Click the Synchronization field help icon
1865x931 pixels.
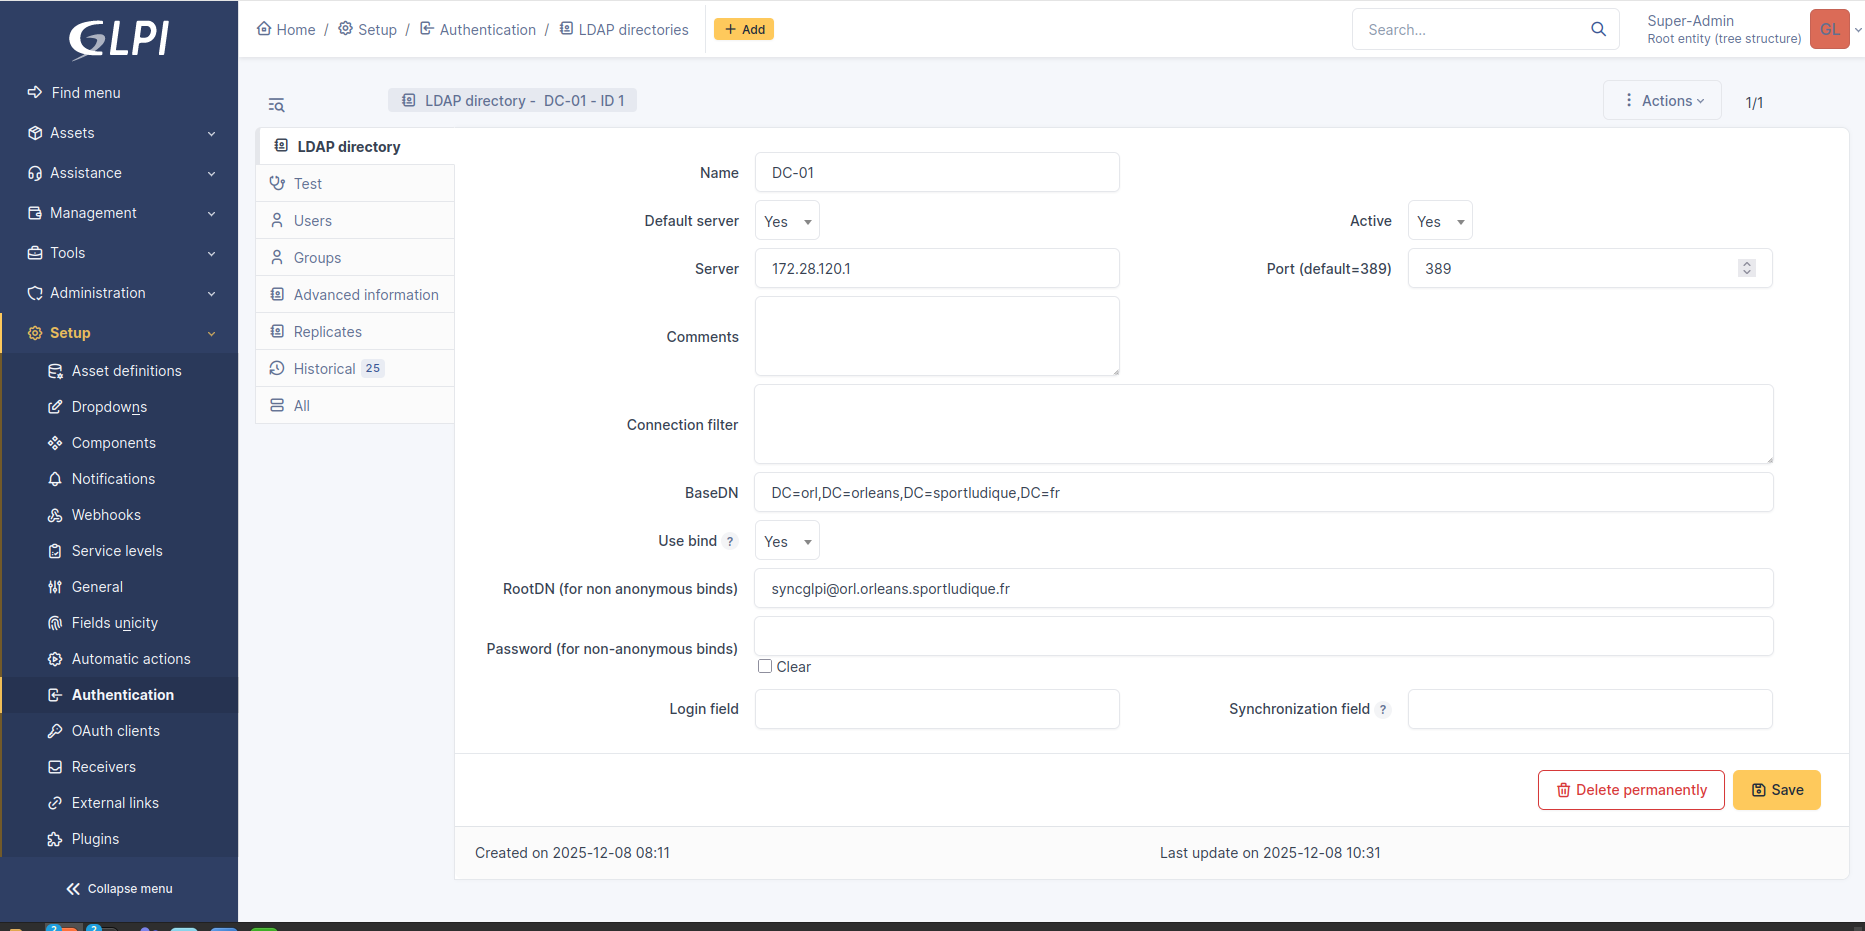1384,709
